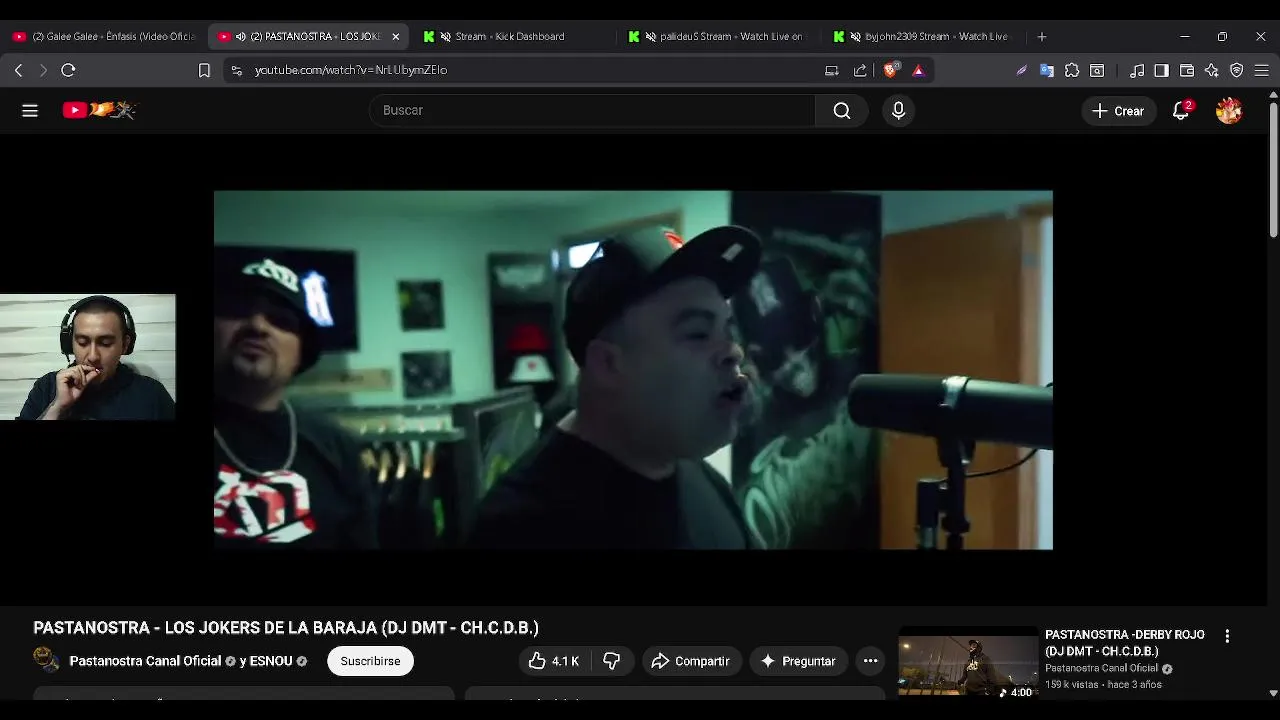The height and width of the screenshot is (720, 1280).
Task: Start voice search with the microphone
Action: tap(898, 111)
